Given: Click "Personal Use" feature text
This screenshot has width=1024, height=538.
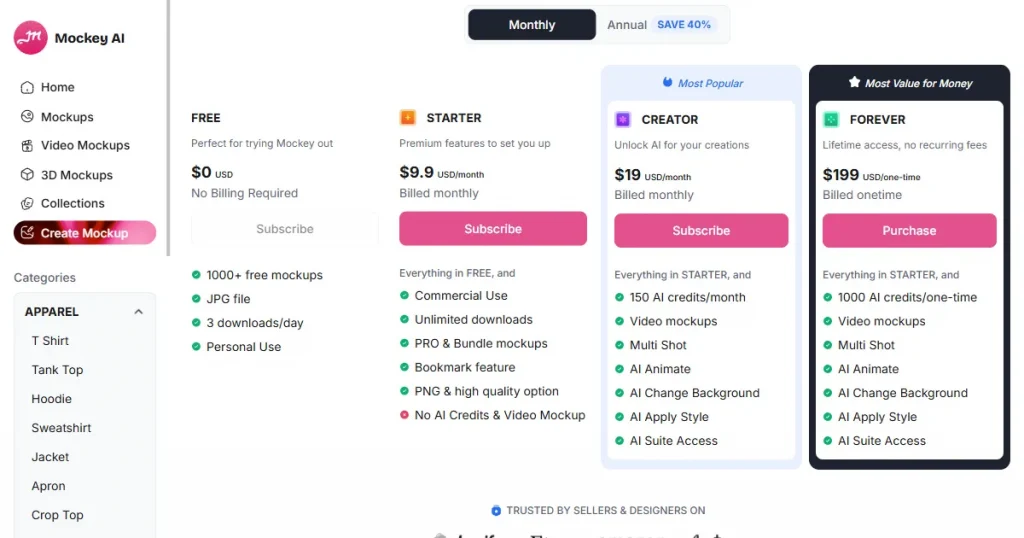Looking at the screenshot, I should 244,347.
